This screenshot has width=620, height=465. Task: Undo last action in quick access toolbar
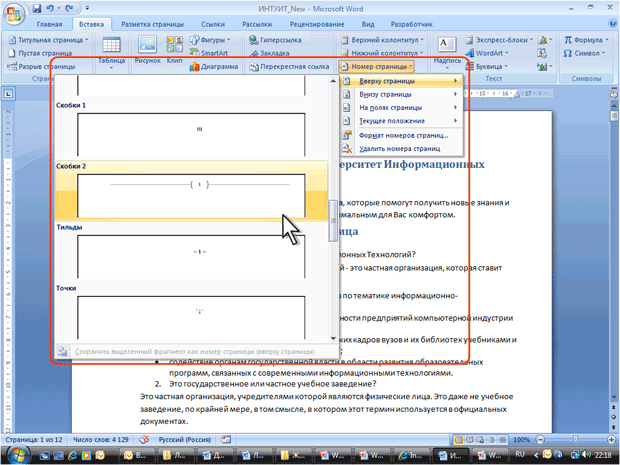coord(49,8)
